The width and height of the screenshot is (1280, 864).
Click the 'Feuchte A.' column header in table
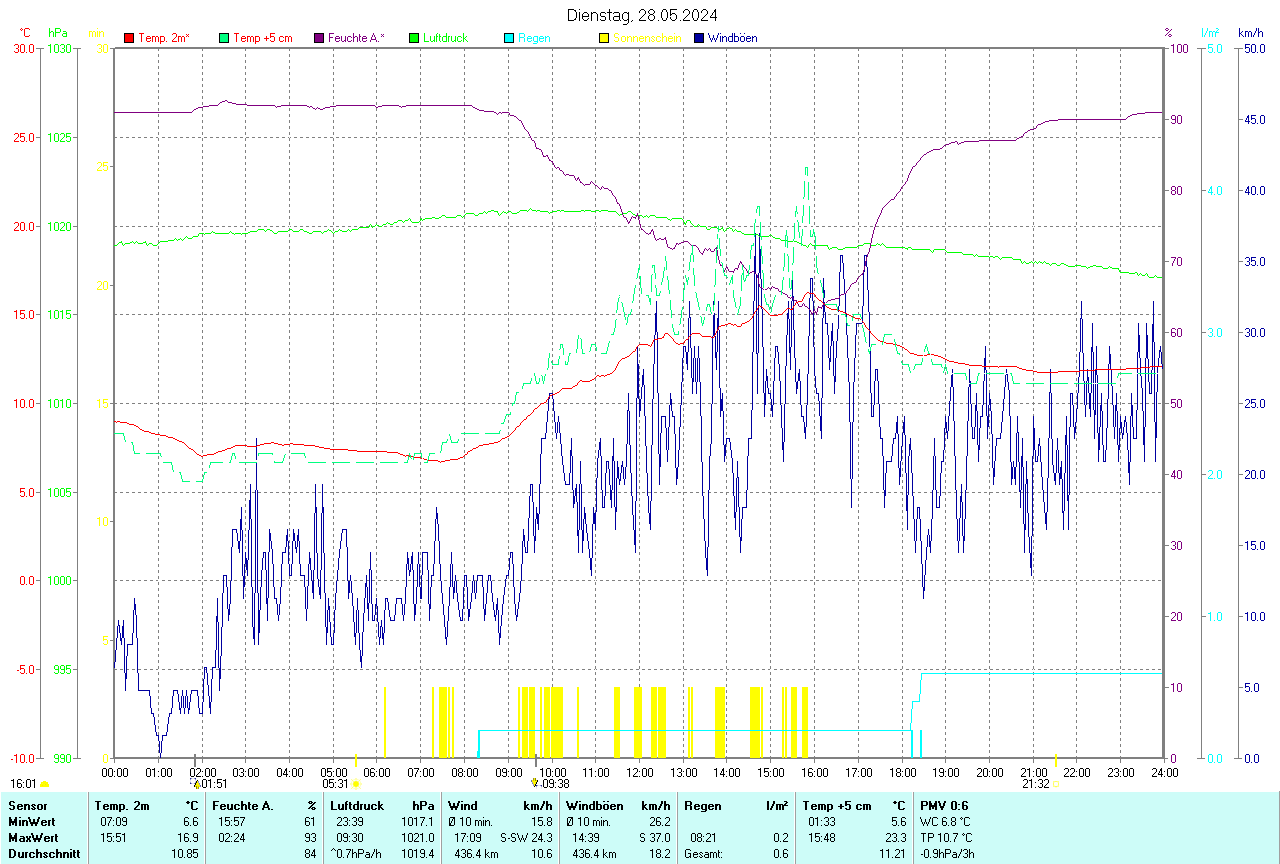(243, 806)
